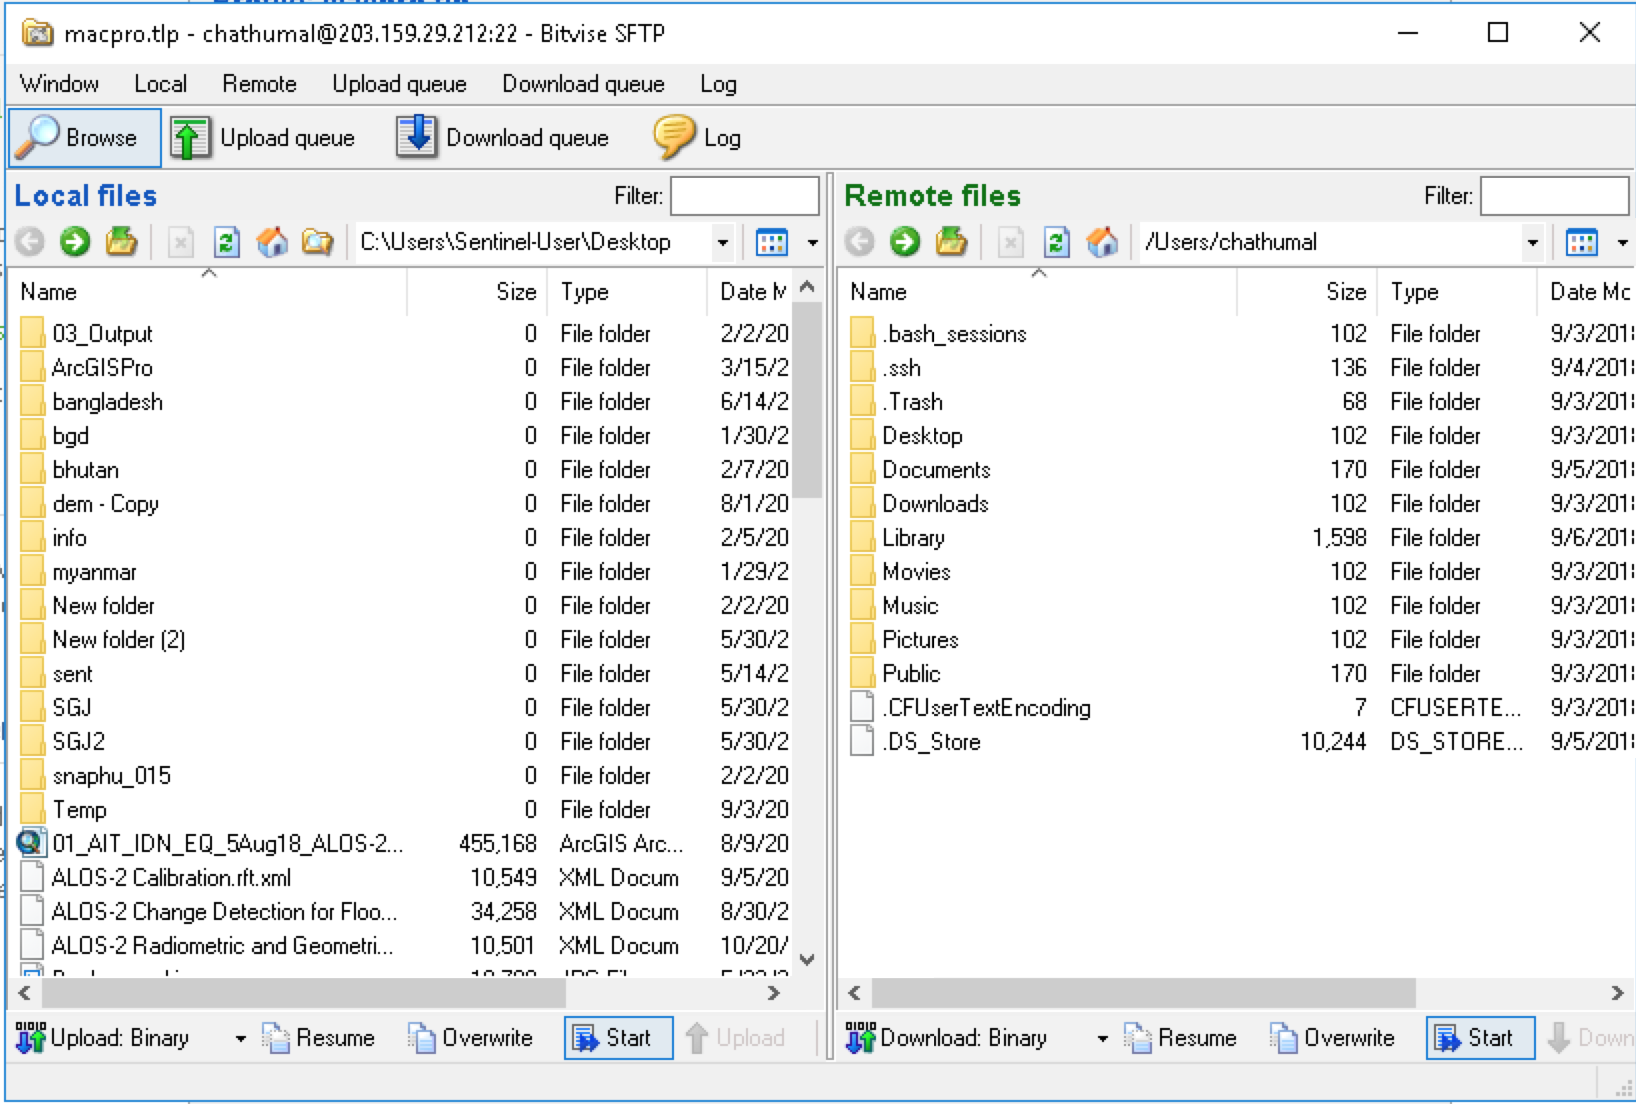Select the myanmar local folder

(x=94, y=571)
